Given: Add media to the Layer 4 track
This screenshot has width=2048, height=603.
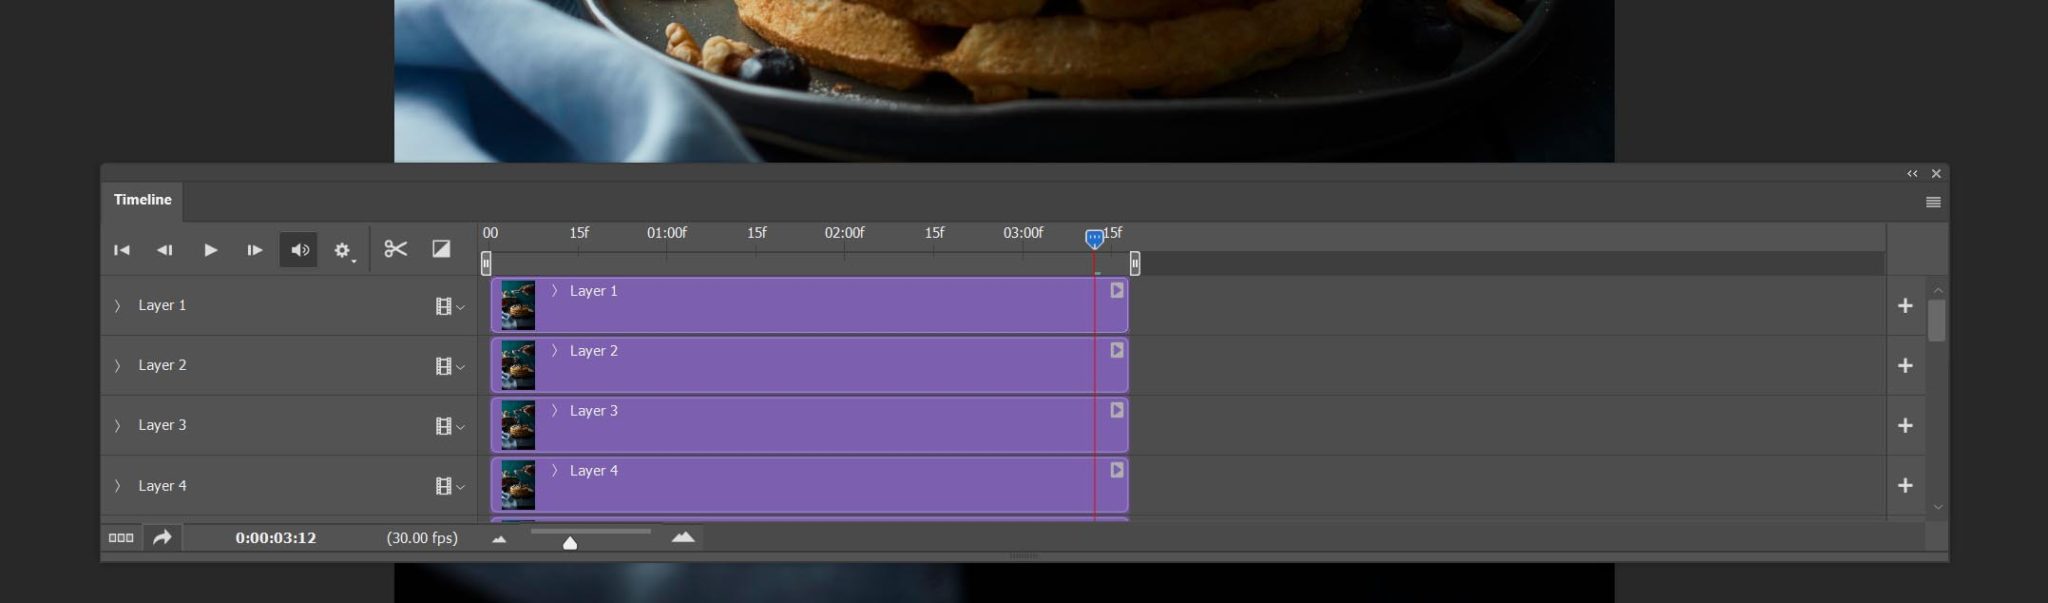Looking at the screenshot, I should point(1905,486).
